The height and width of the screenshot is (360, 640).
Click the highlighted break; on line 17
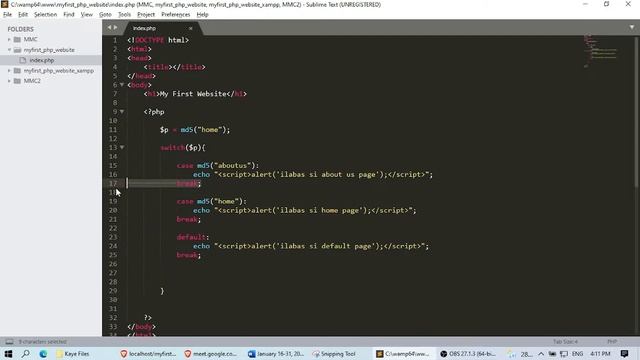[189, 183]
